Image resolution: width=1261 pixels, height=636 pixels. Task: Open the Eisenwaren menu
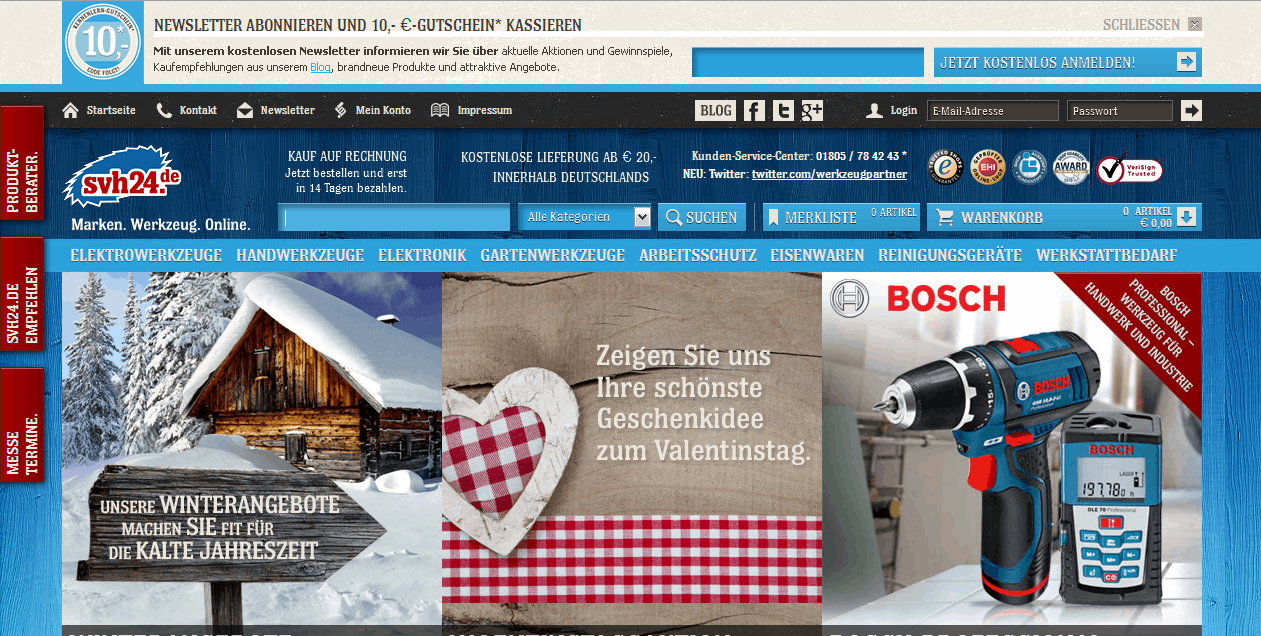click(817, 255)
